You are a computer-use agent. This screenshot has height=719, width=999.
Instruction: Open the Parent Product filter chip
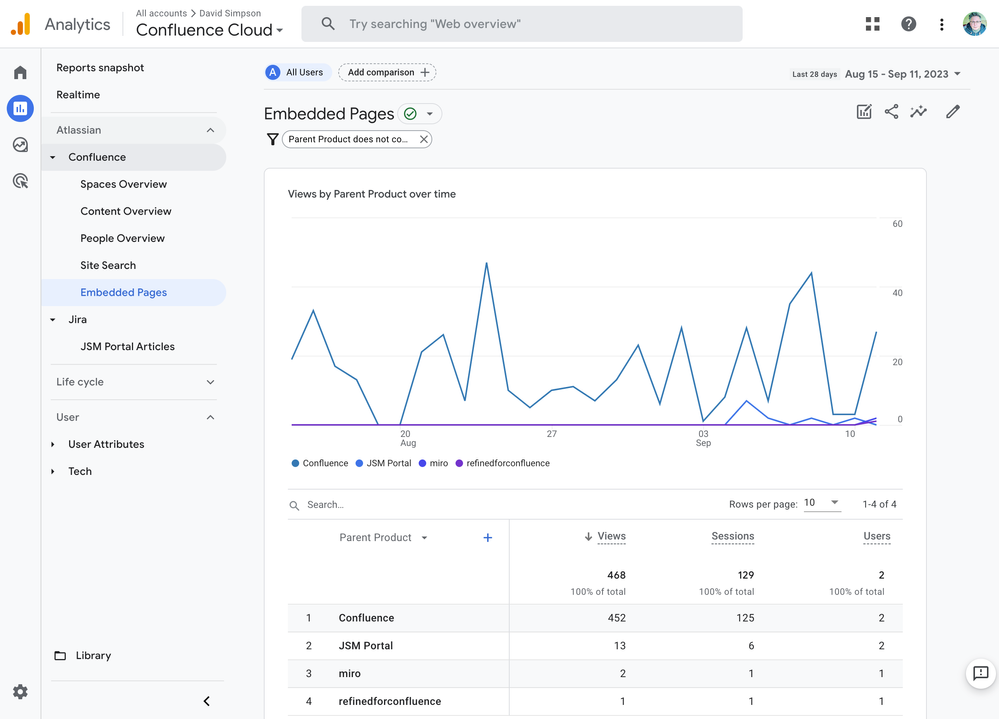pos(348,139)
